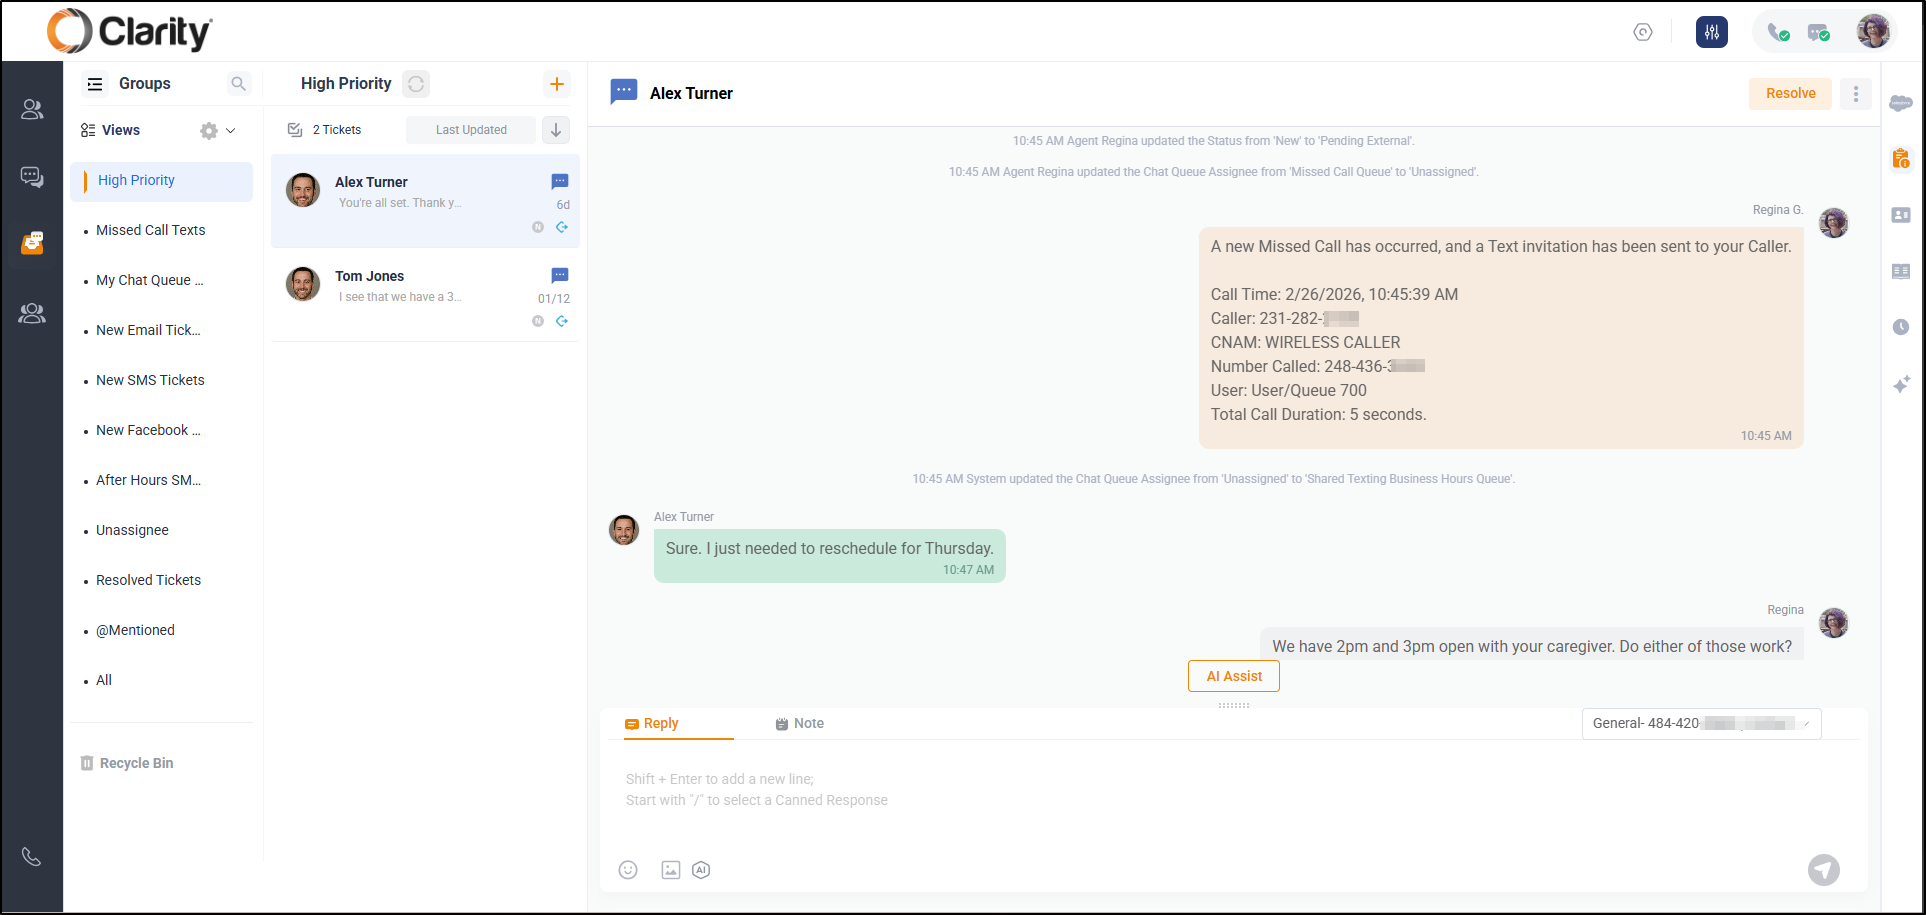Toggle the Groups hamburger menu panel
Image resolution: width=1926 pixels, height=915 pixels.
95,84
